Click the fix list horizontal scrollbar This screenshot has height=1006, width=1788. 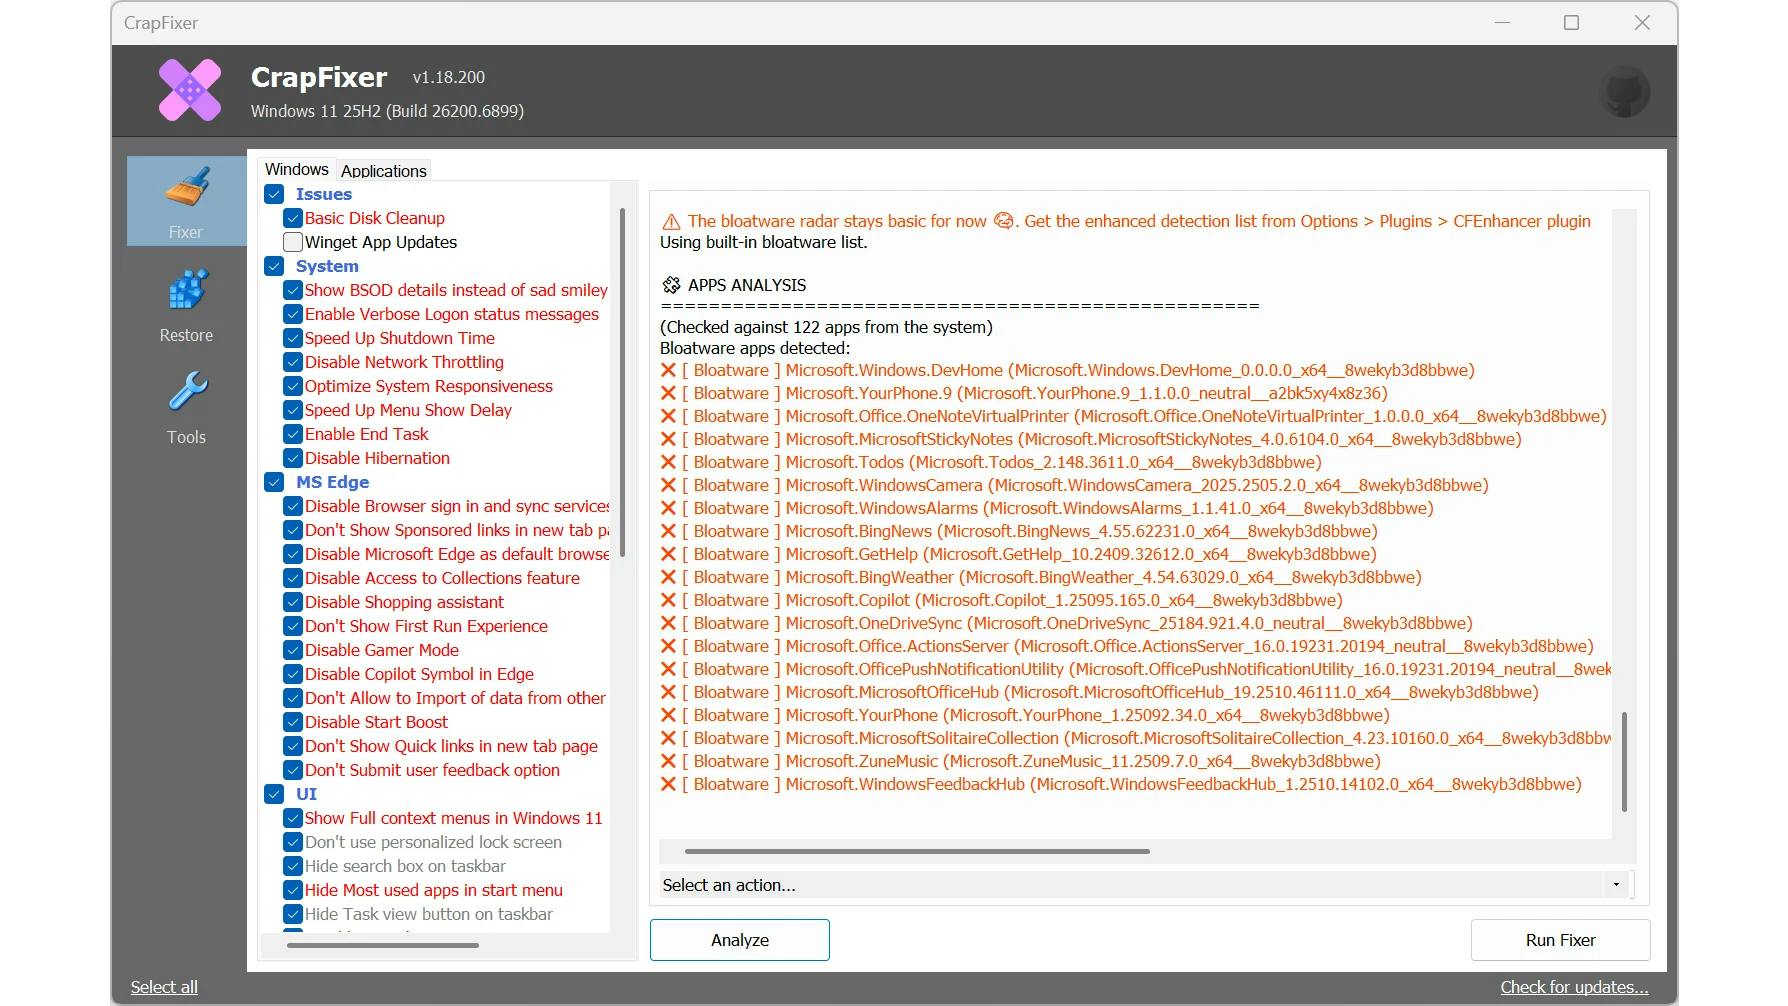(383, 945)
